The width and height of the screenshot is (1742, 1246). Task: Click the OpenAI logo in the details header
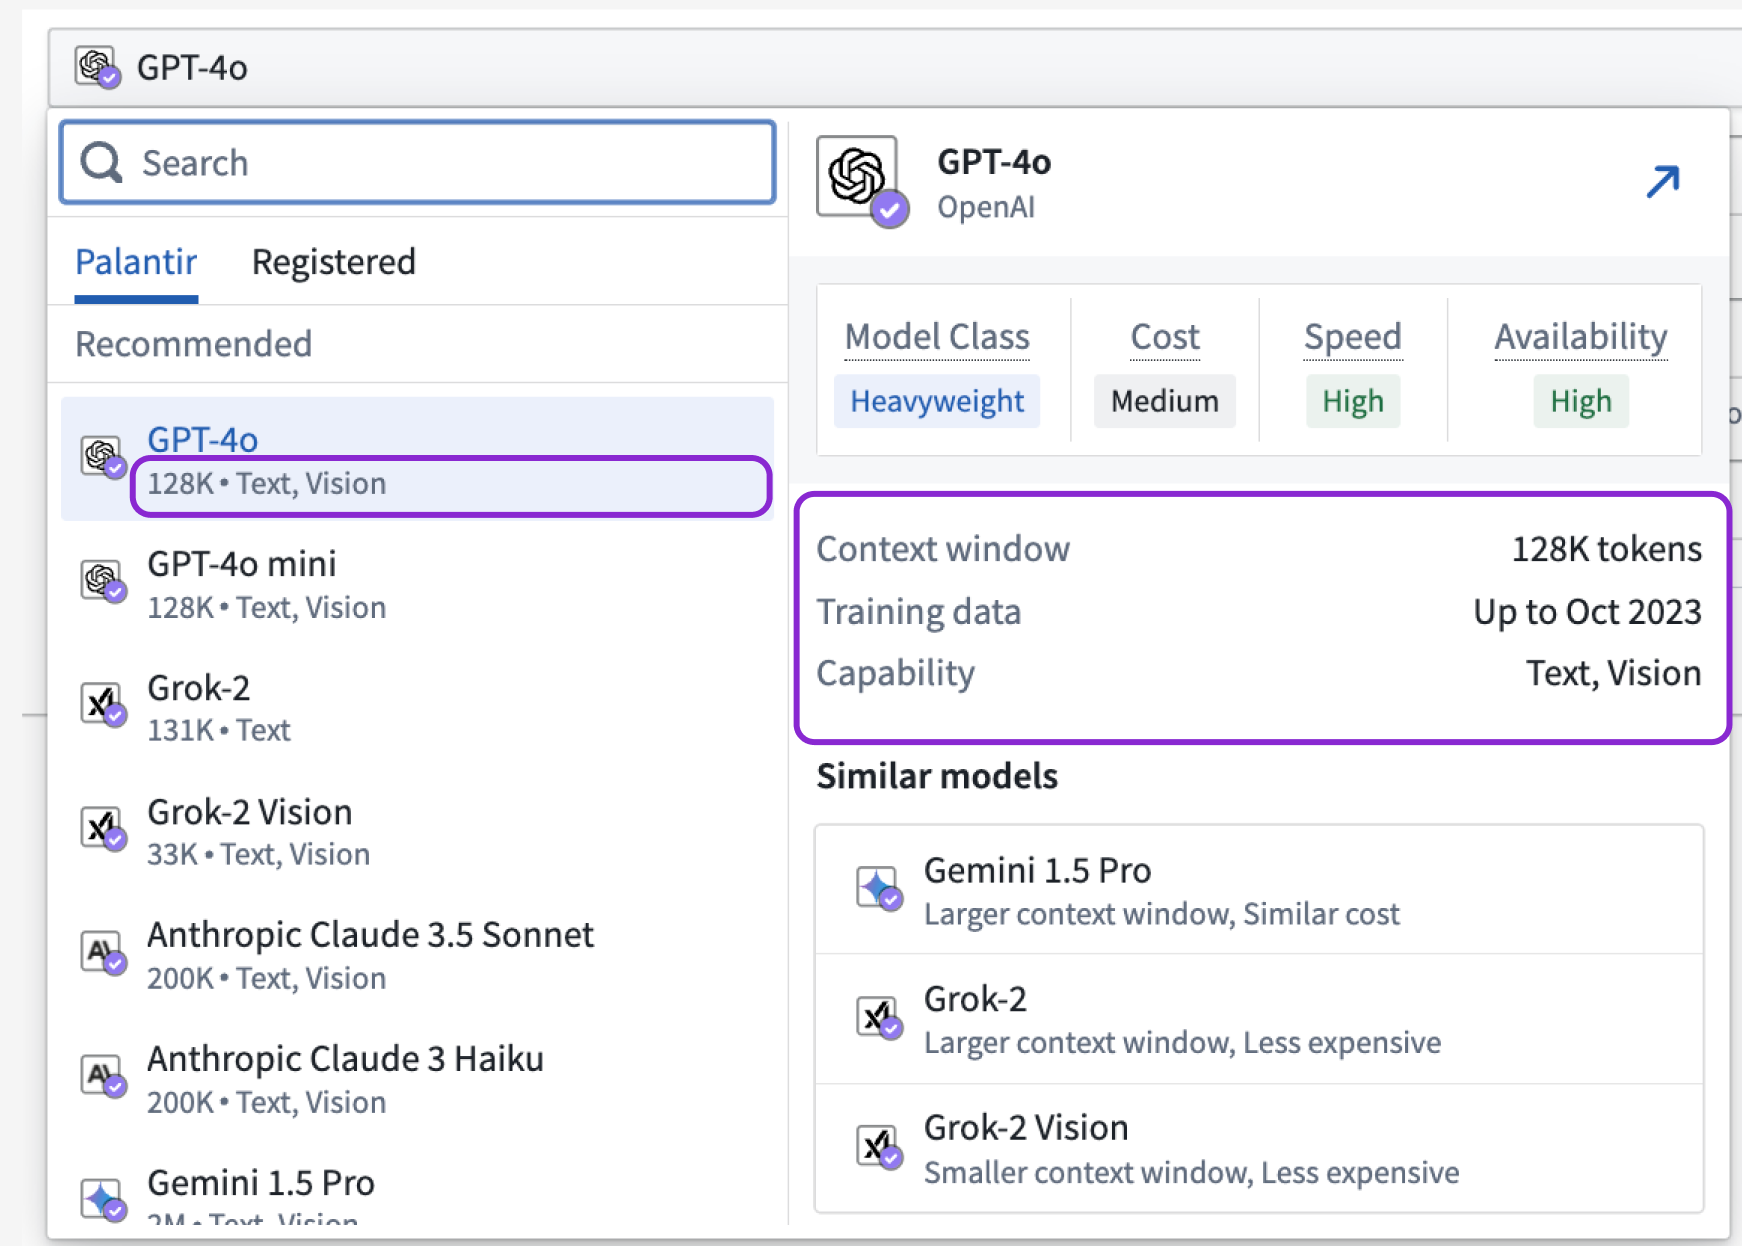pyautogui.click(x=862, y=181)
